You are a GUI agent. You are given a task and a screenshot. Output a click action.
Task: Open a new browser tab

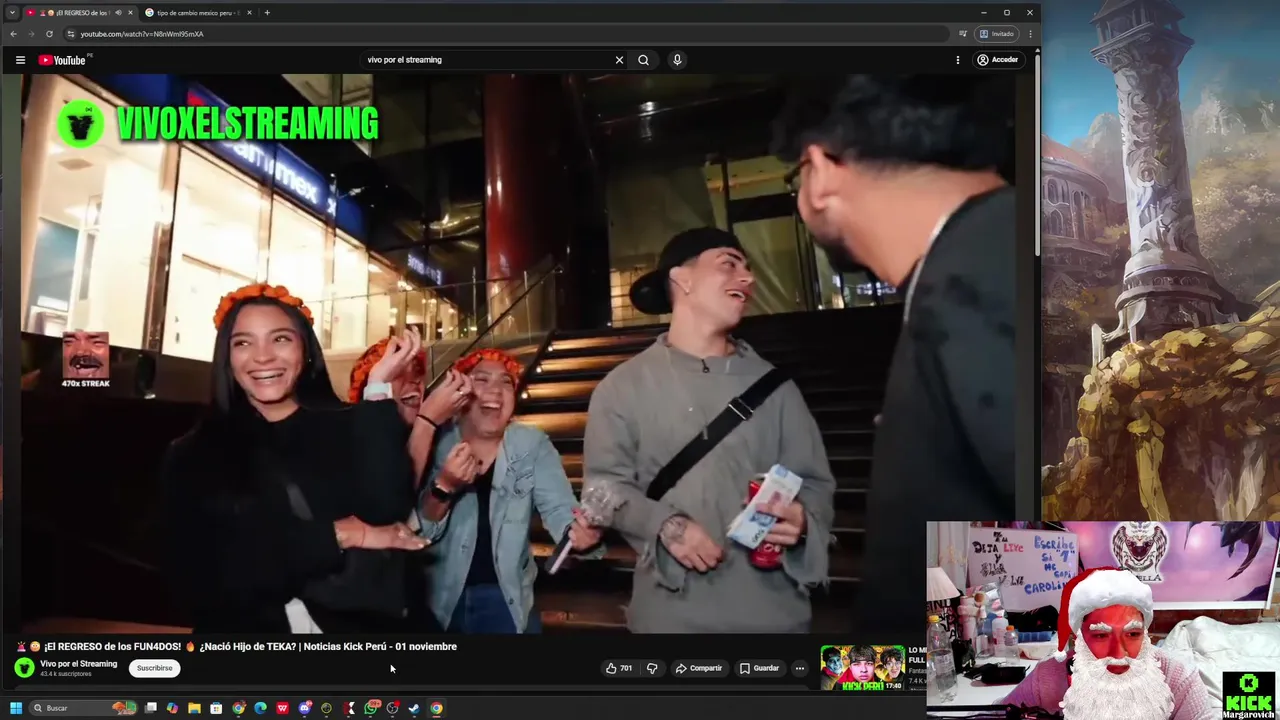267,13
